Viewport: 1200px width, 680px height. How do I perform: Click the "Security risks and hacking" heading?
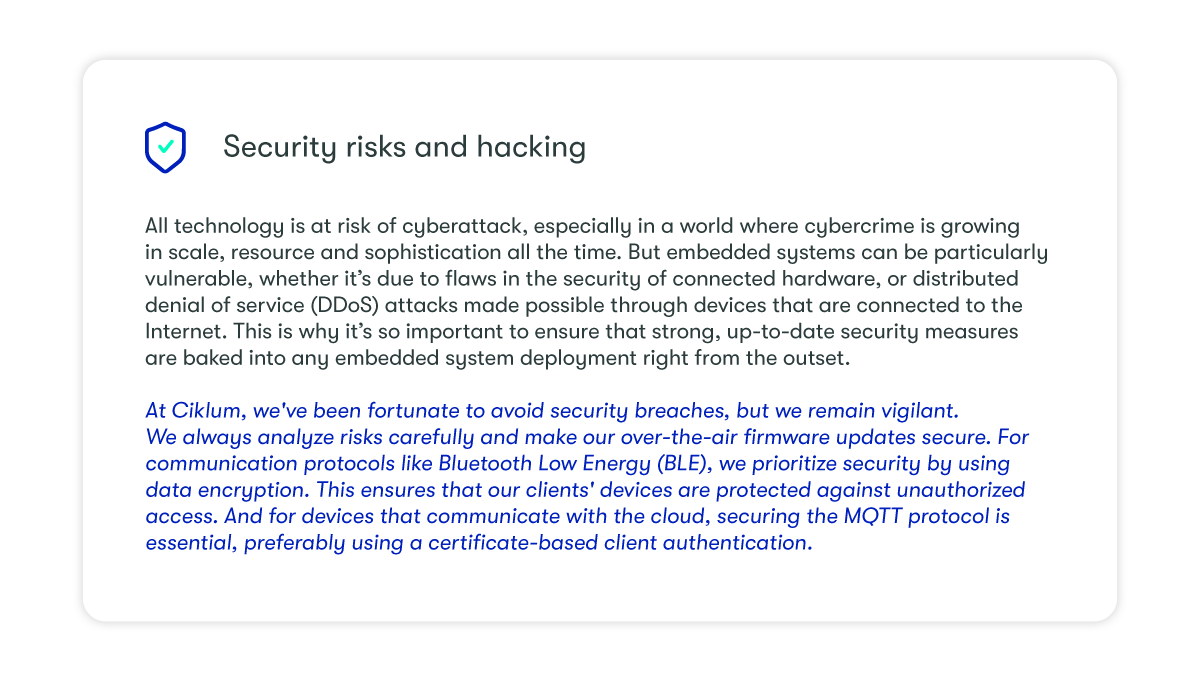pos(404,147)
